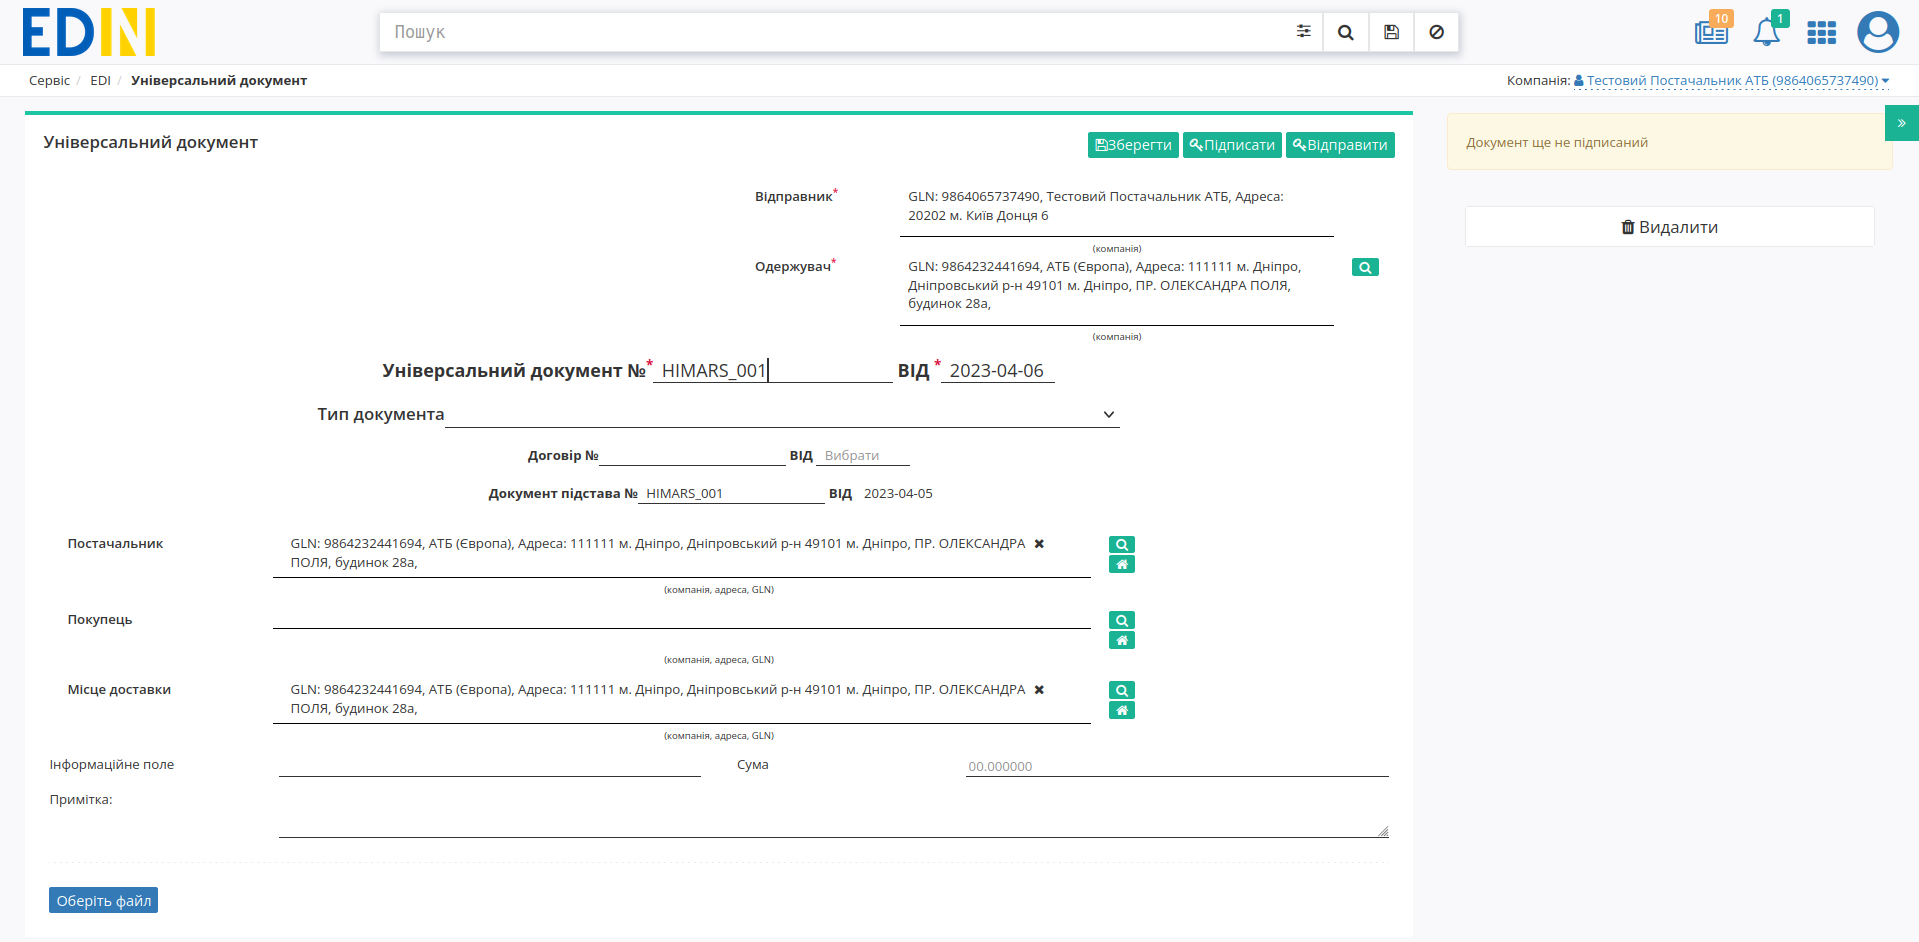Search company for Покупець field

1122,621
